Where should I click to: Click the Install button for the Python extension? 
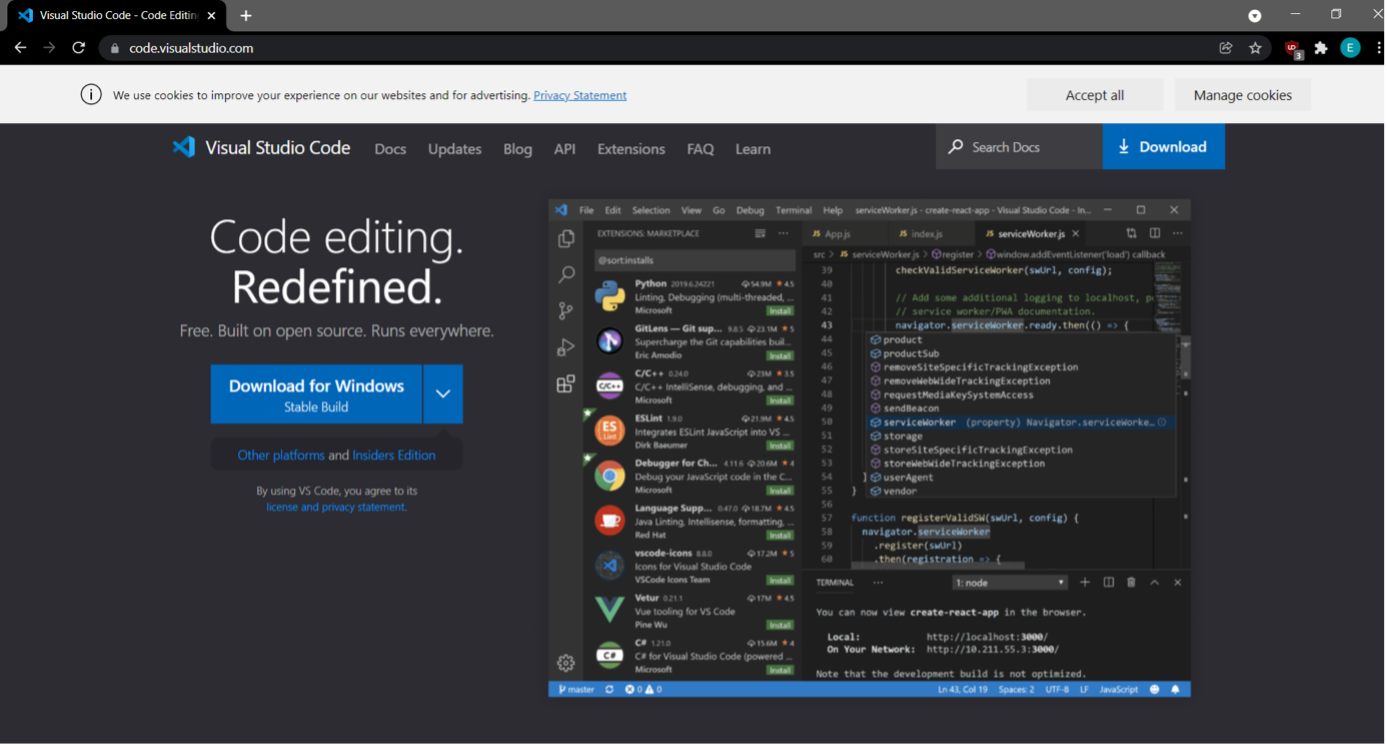[x=780, y=311]
